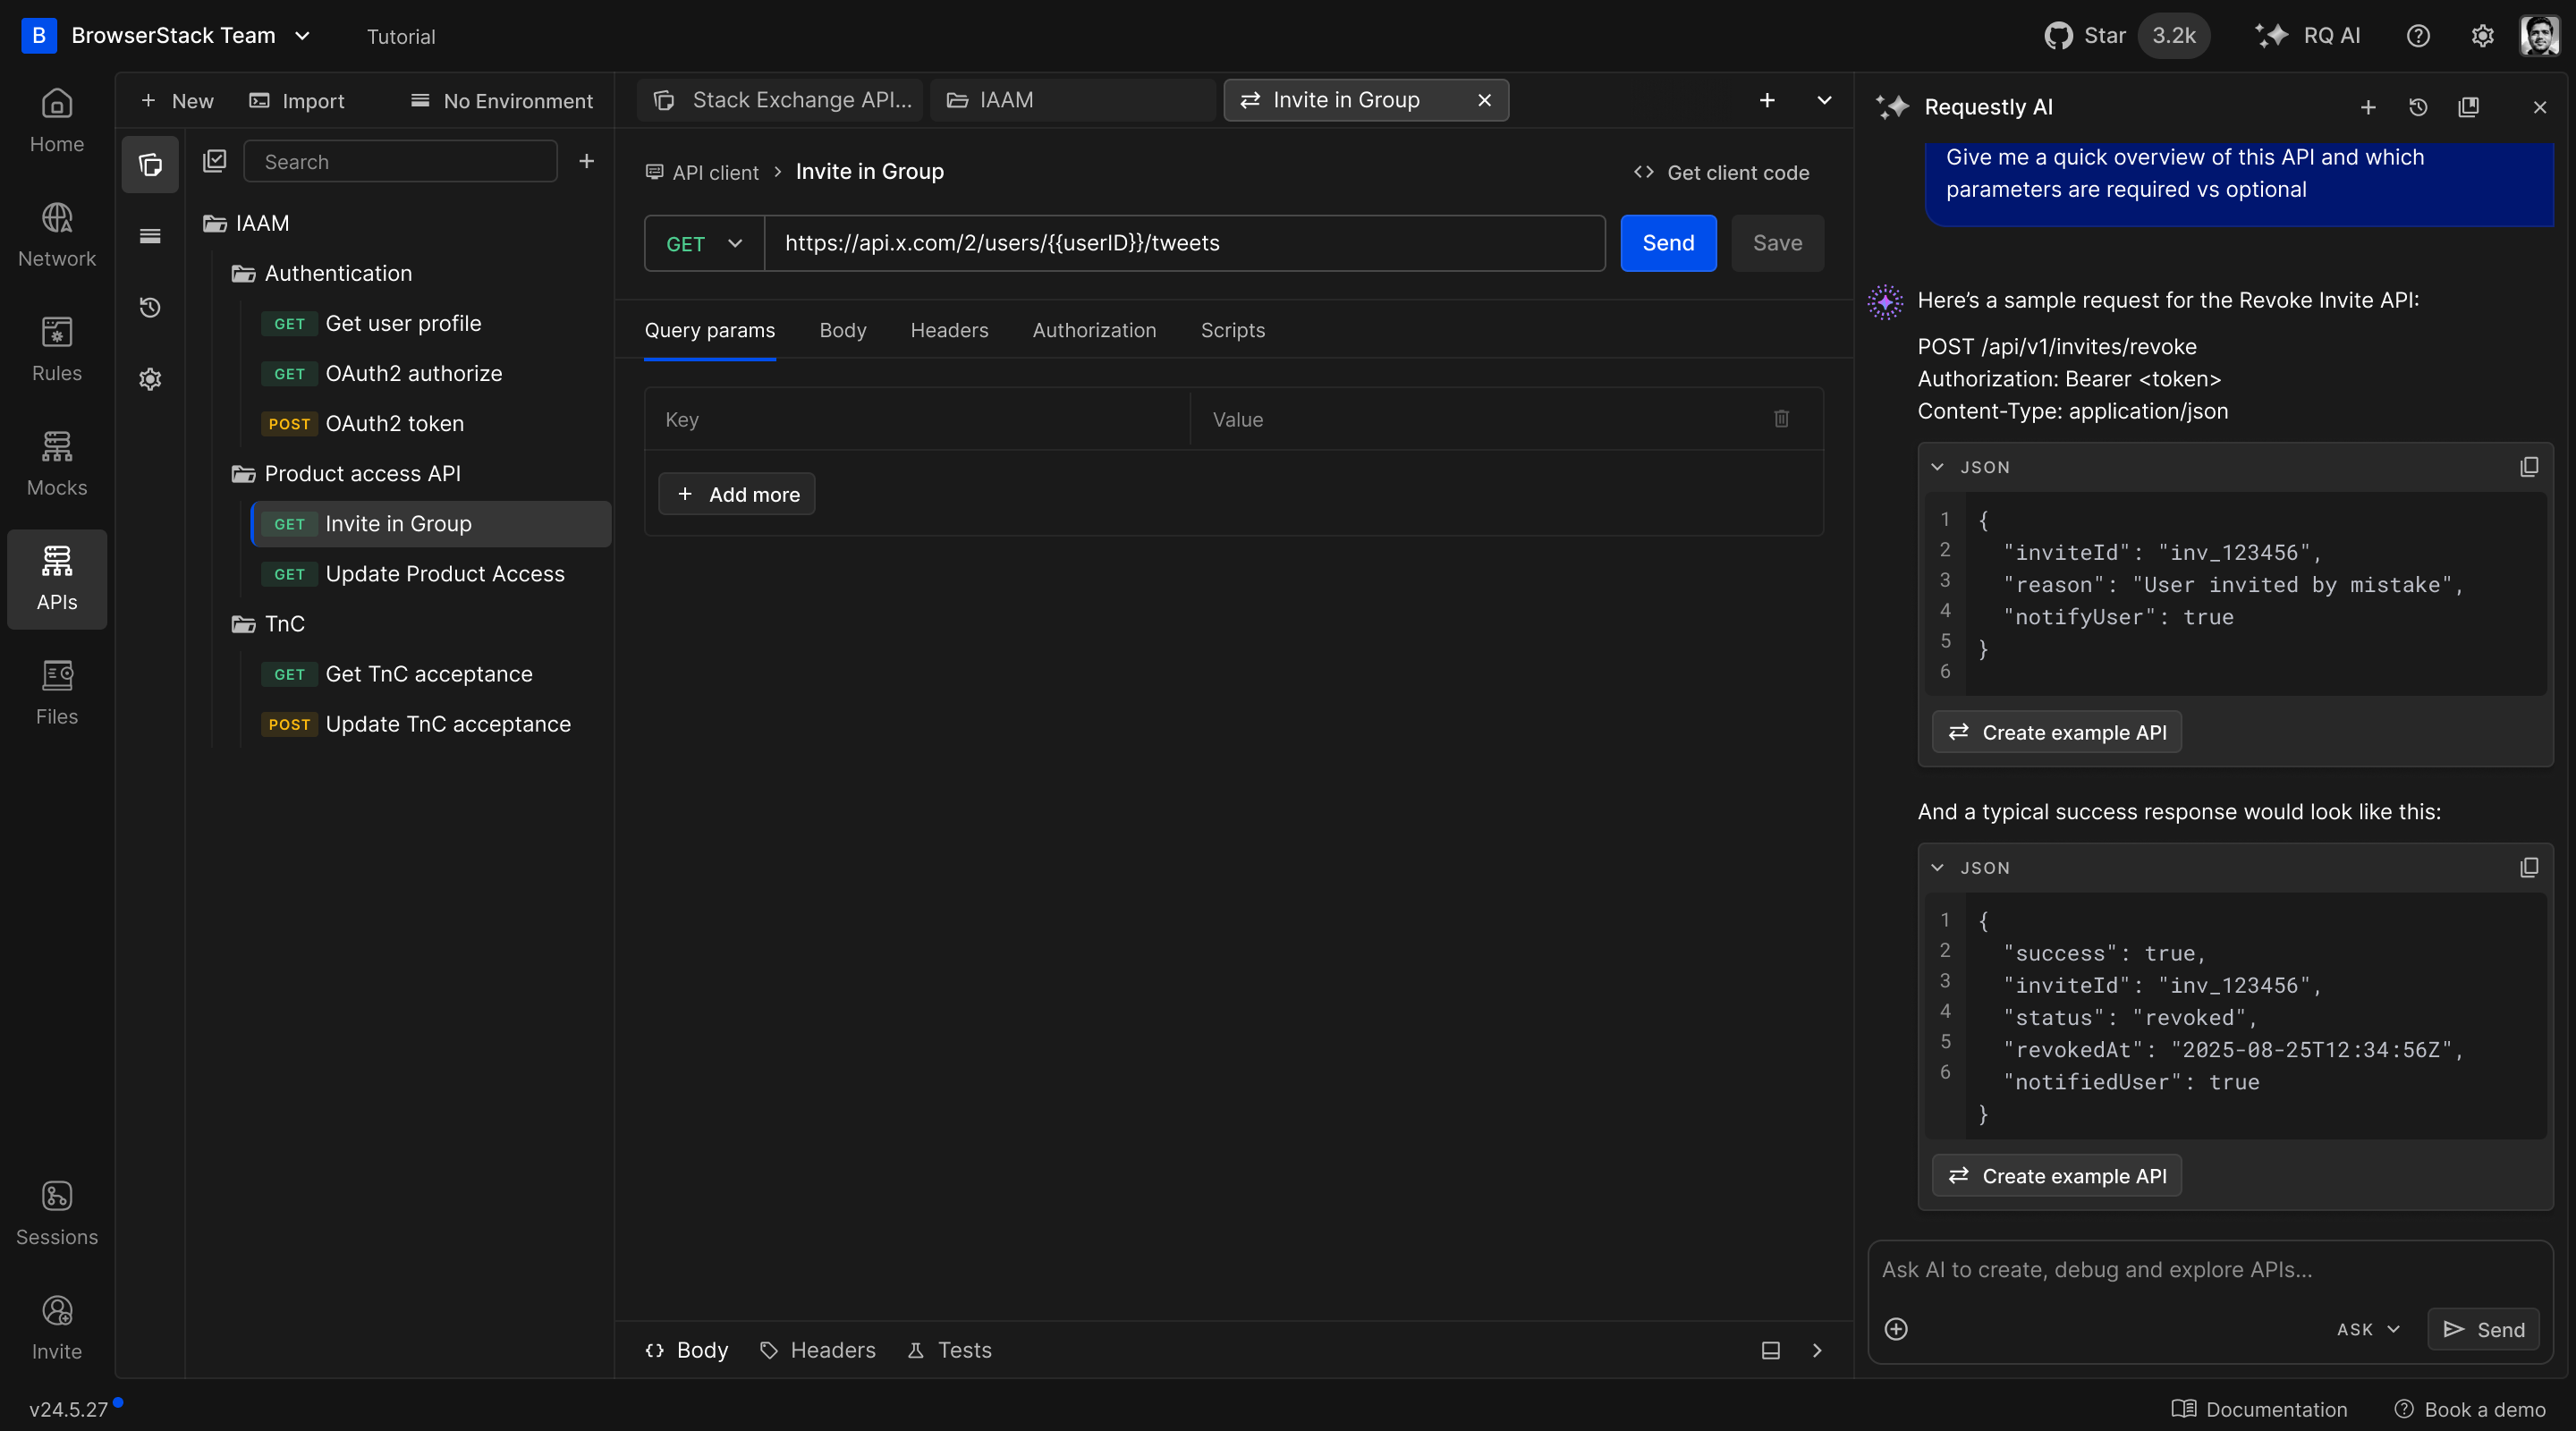
Task: Focus the request URL field
Action: pos(1185,243)
